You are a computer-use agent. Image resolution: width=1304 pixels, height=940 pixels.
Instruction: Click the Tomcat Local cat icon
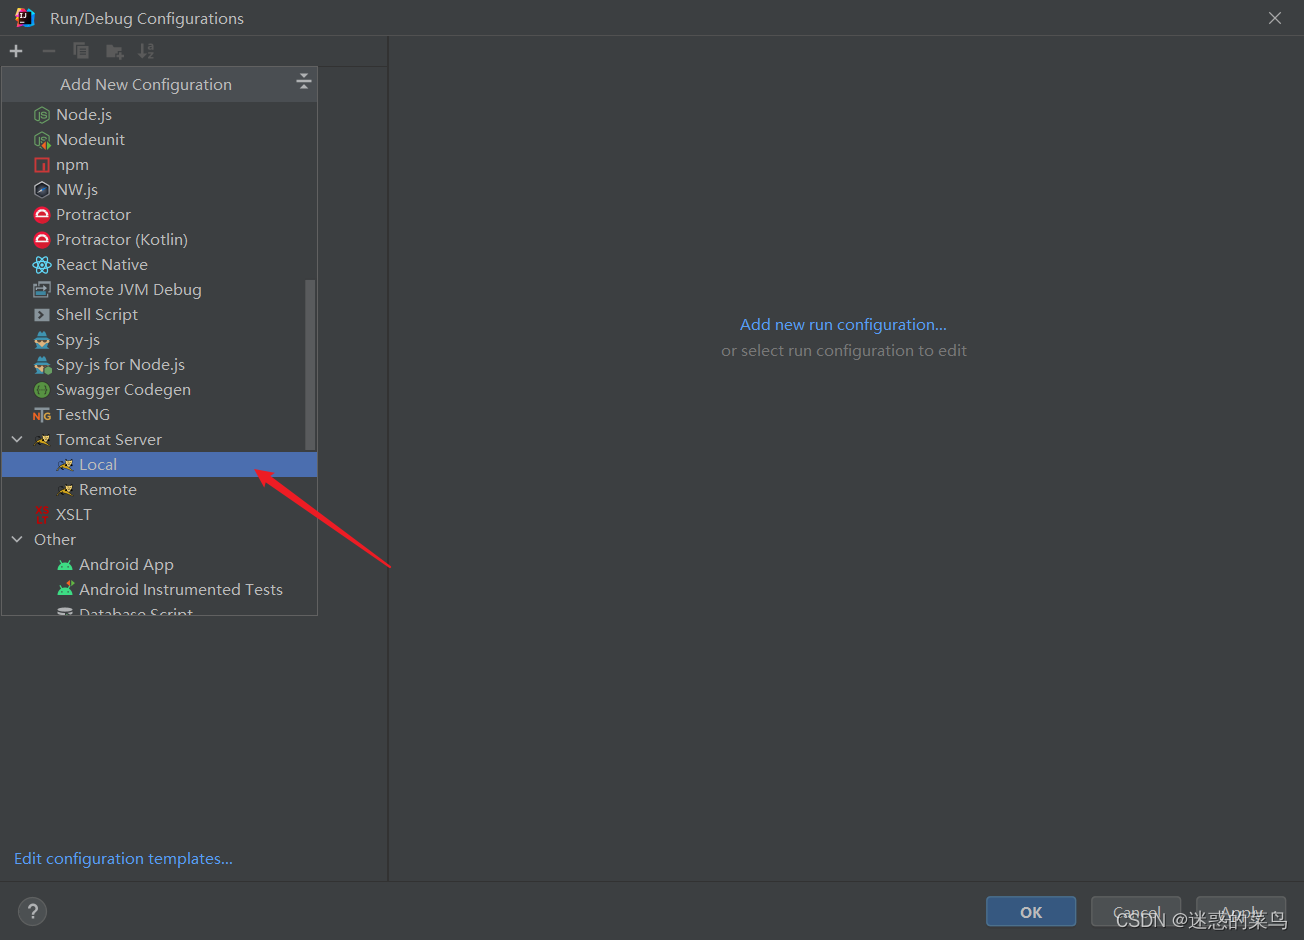(65, 465)
